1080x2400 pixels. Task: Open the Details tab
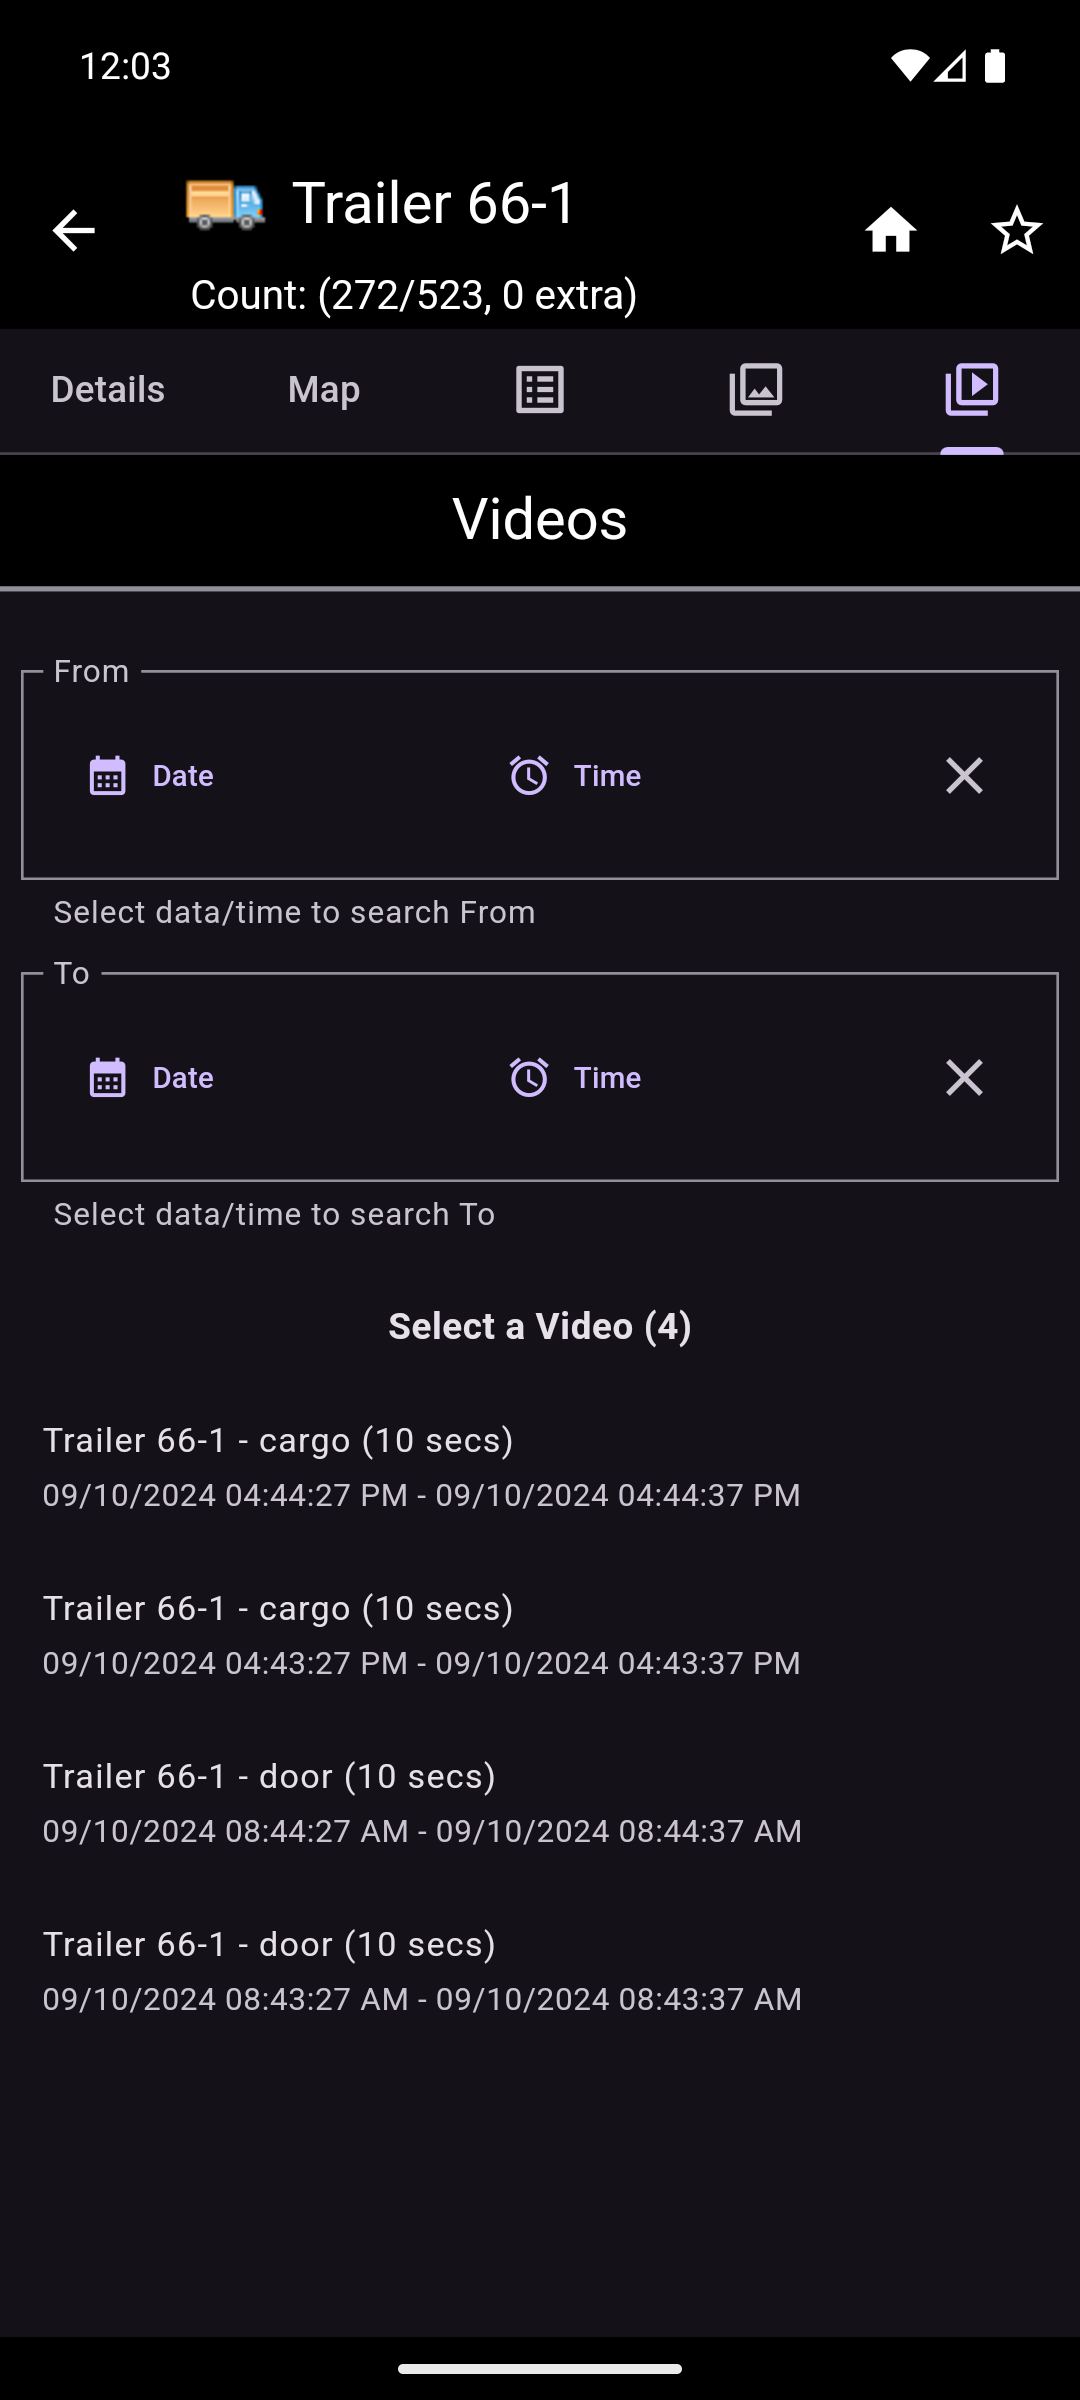coord(108,390)
